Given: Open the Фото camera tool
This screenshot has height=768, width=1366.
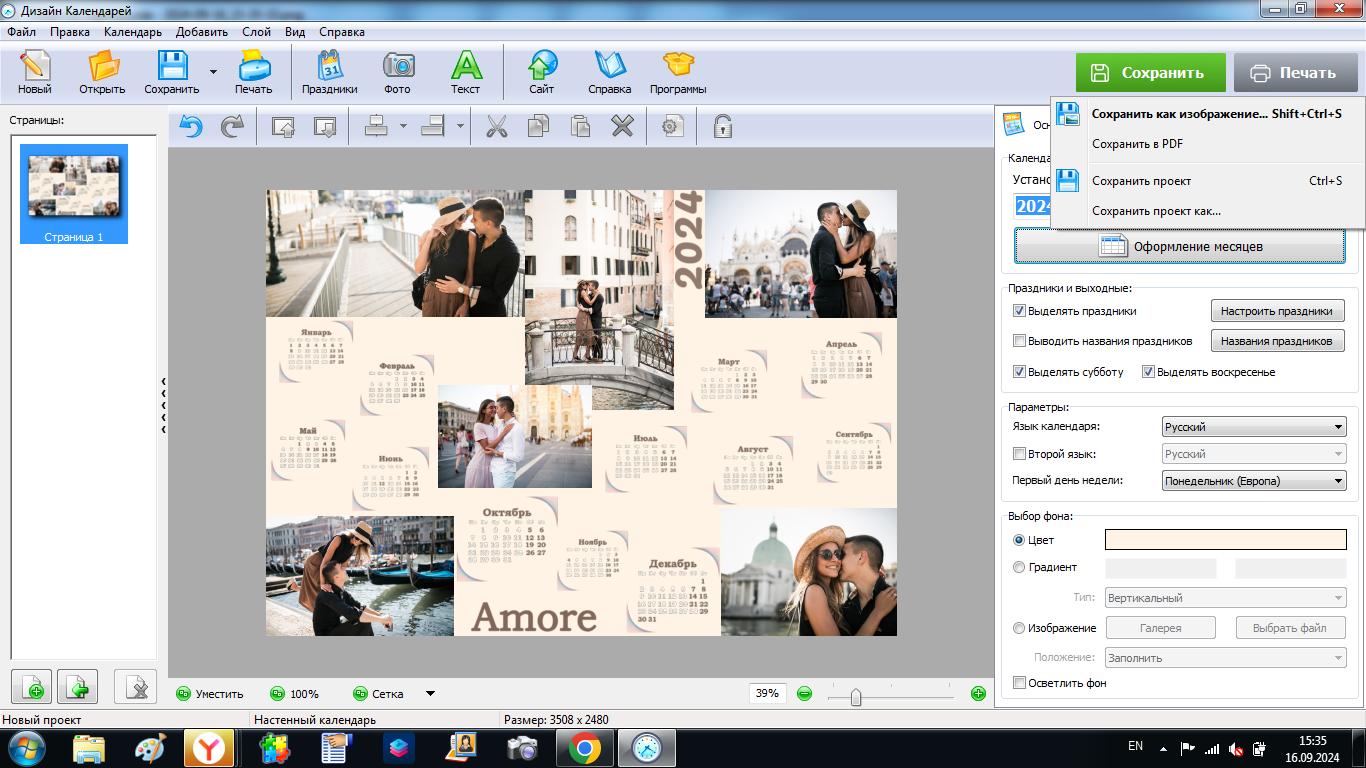Looking at the screenshot, I should (397, 71).
